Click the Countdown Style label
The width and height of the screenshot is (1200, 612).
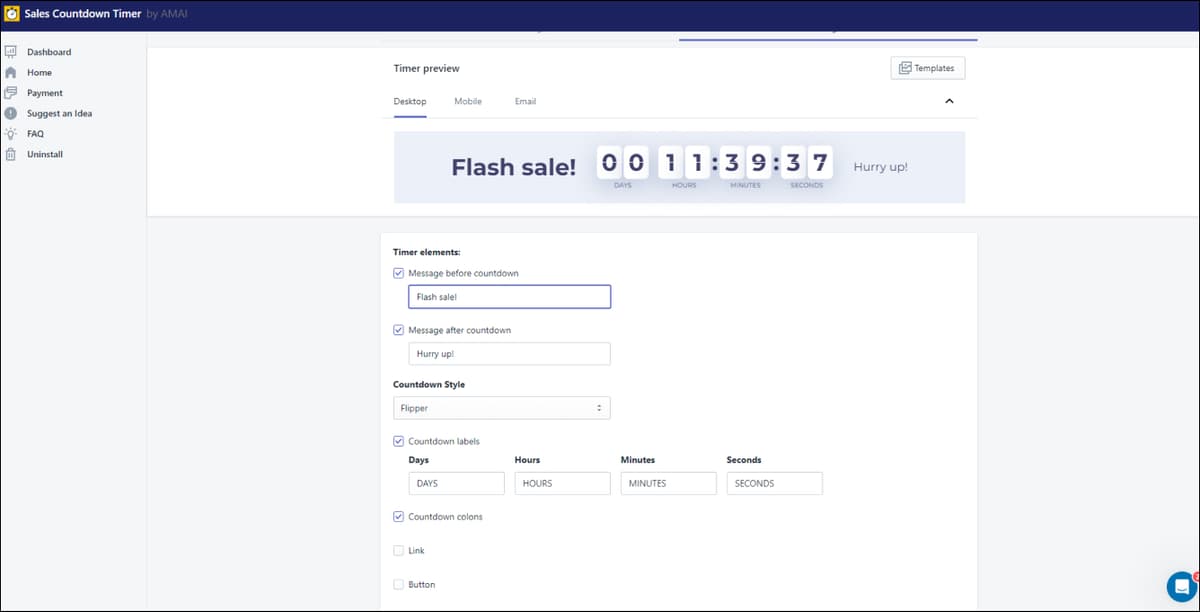point(429,384)
